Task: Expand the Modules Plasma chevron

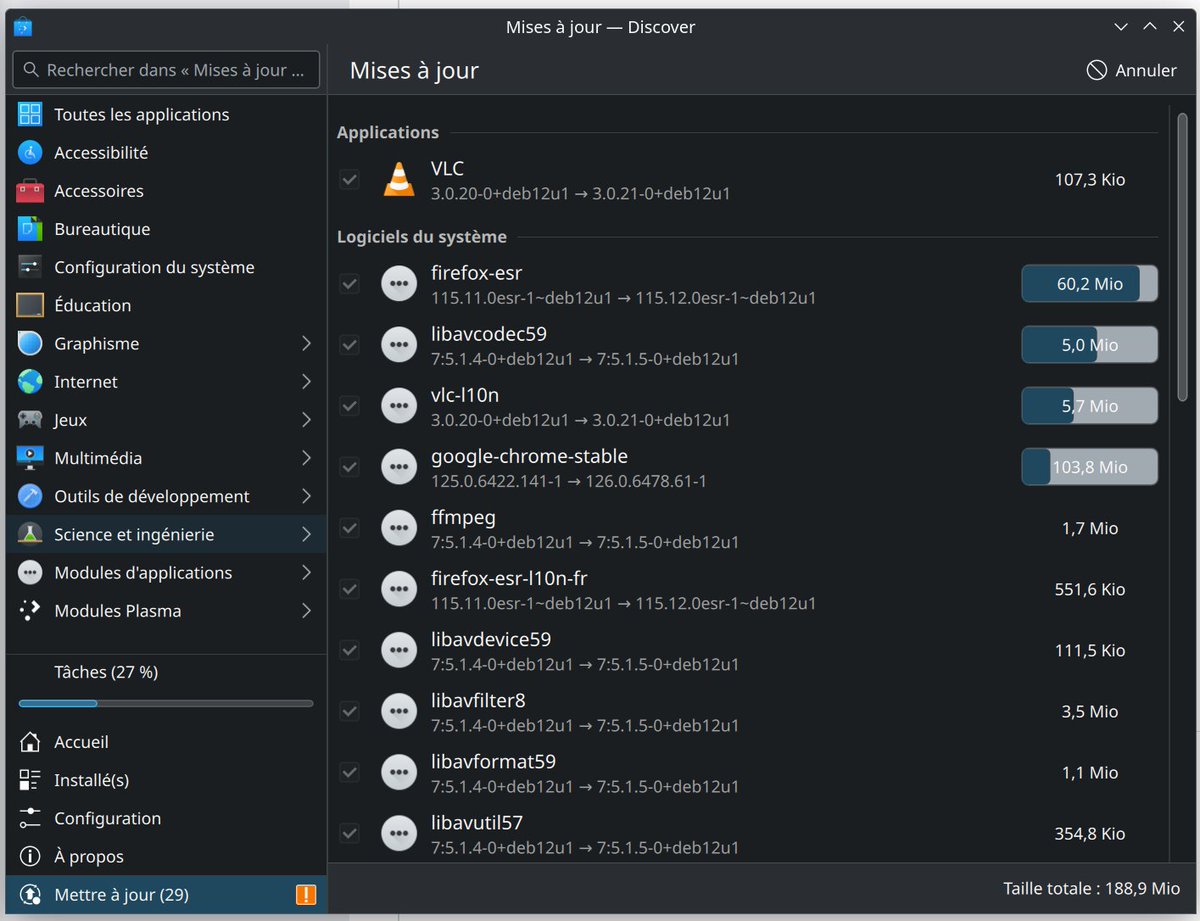Action: tap(306, 611)
